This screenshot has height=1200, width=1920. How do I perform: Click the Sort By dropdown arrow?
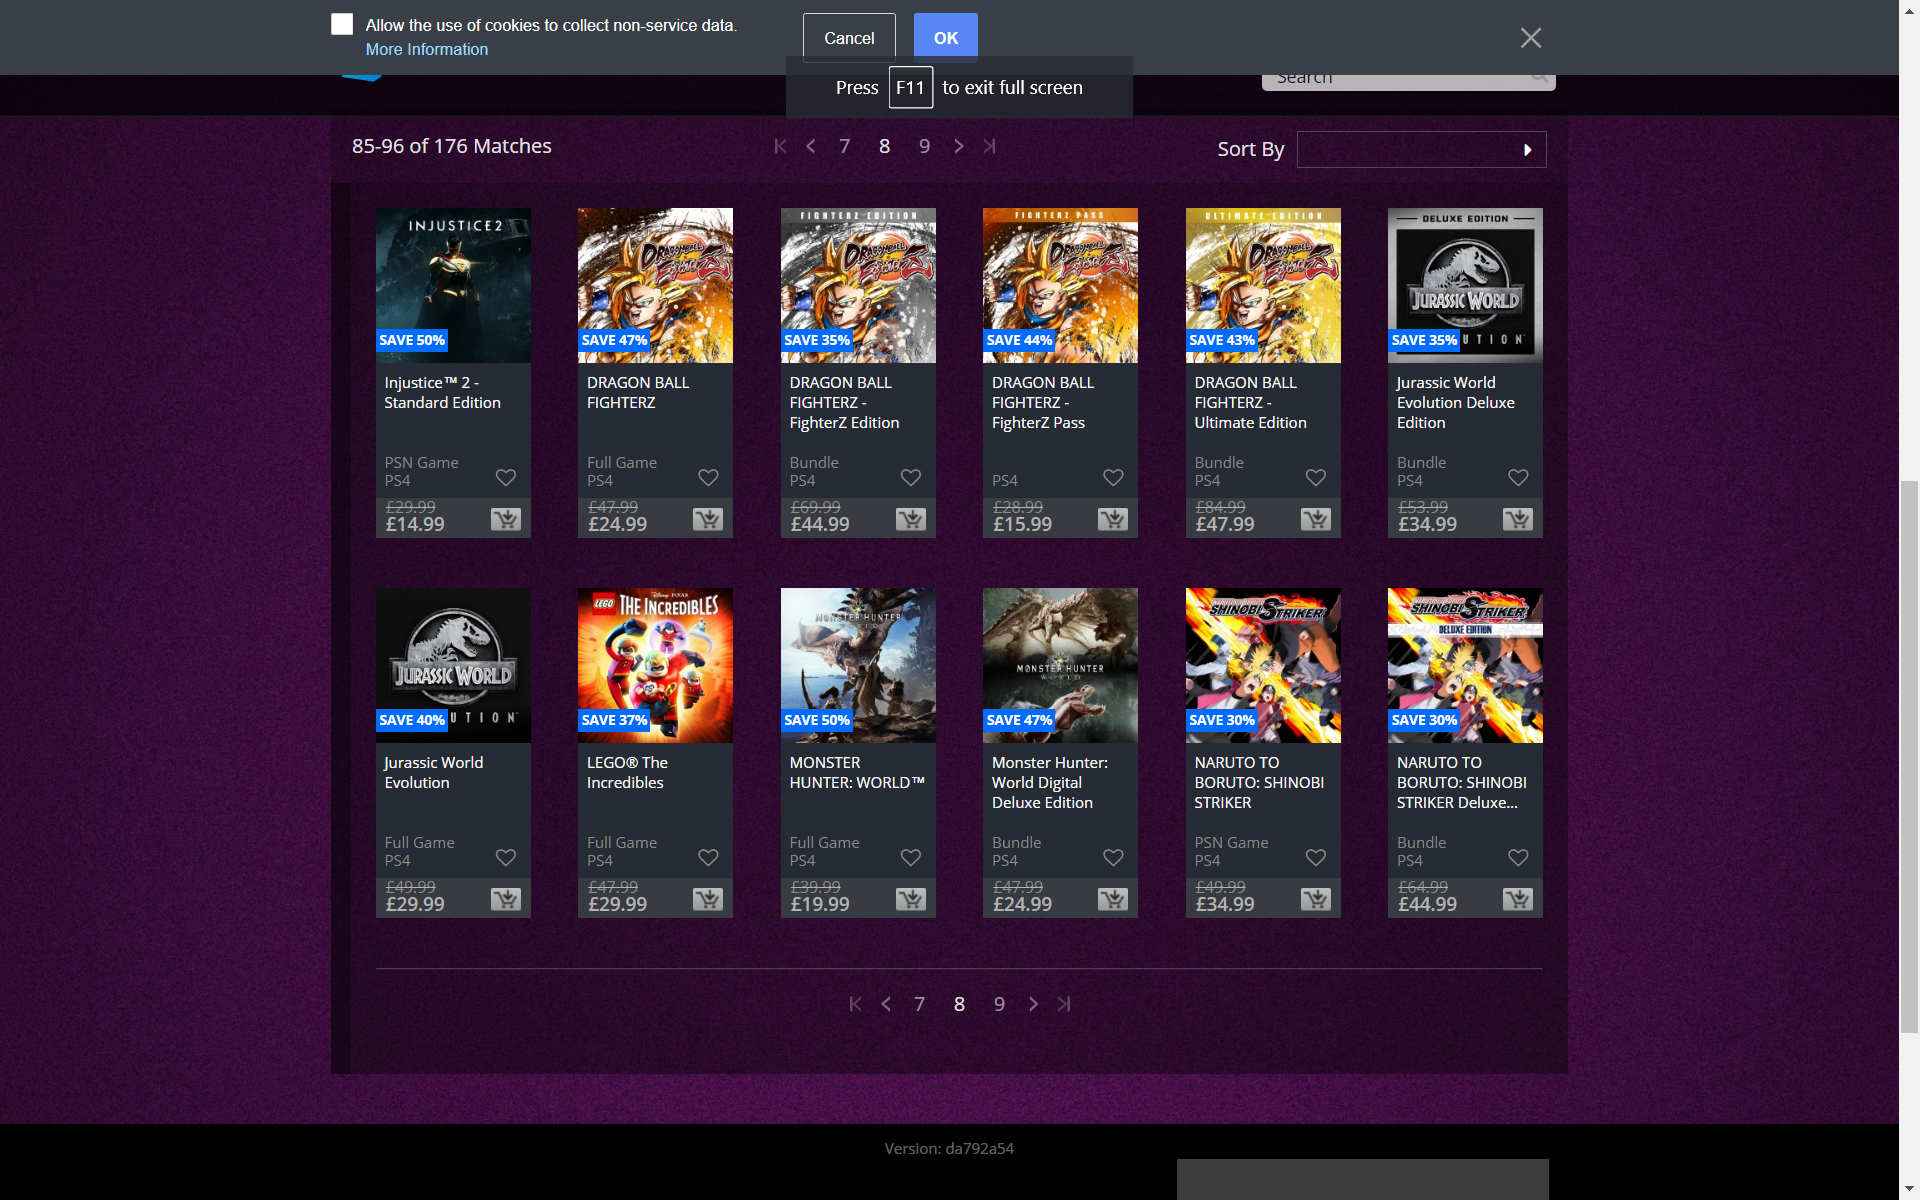(1527, 150)
